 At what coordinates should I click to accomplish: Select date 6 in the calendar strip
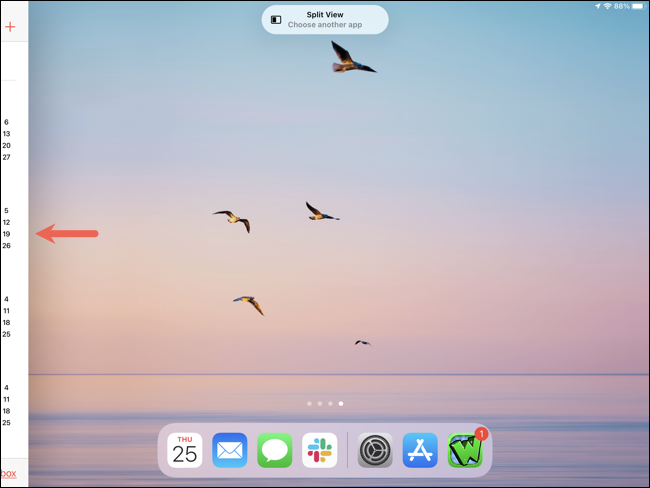point(6,122)
